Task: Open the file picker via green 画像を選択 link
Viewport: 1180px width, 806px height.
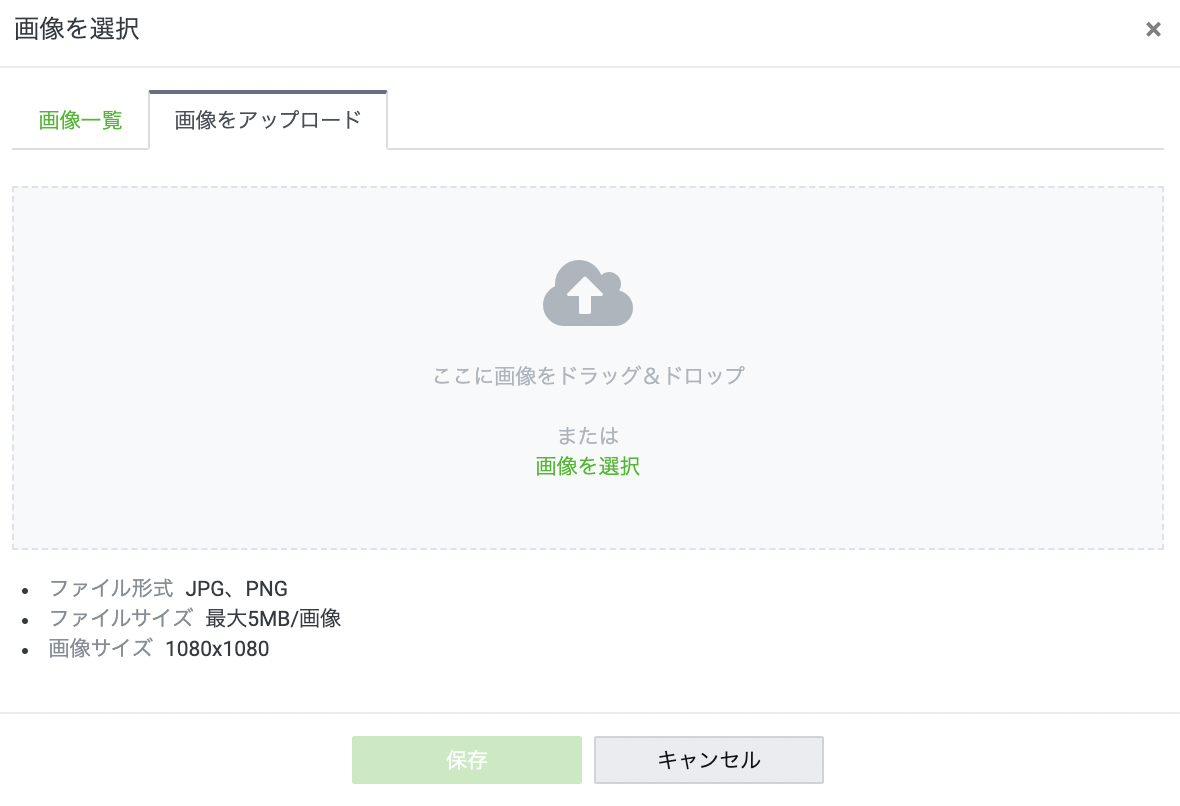Action: point(588,466)
